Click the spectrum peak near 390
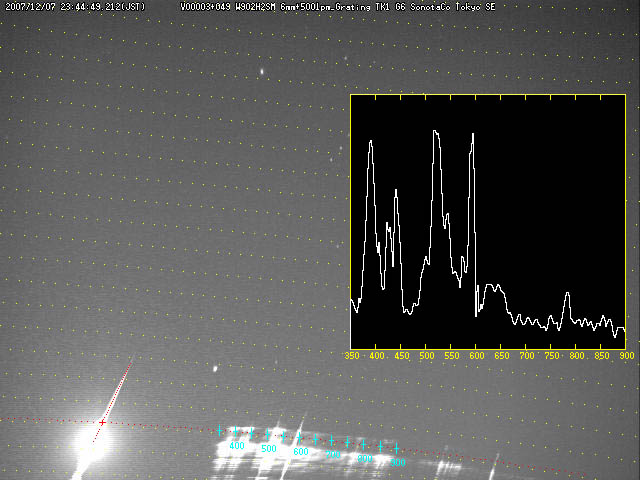 371,142
